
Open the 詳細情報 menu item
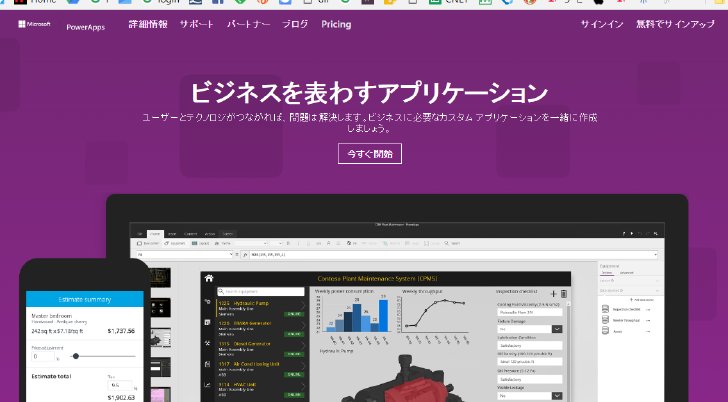[148, 24]
